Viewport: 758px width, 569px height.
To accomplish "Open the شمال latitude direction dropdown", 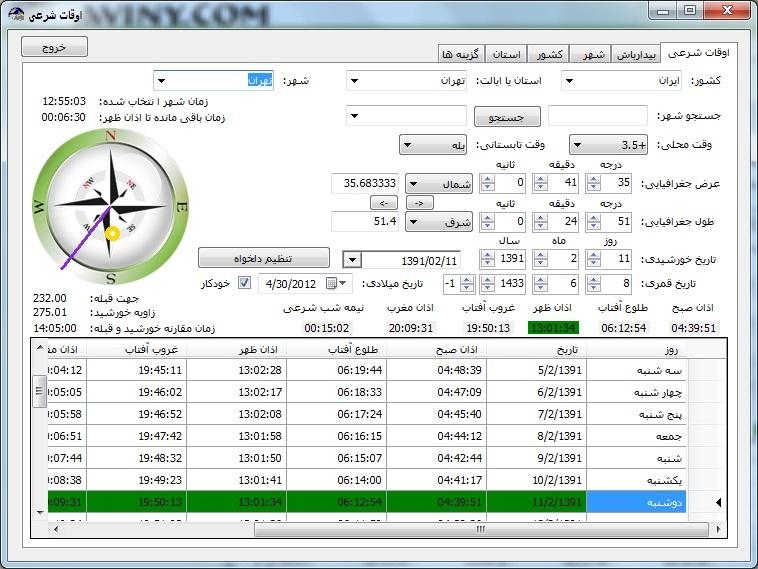I will tap(439, 184).
